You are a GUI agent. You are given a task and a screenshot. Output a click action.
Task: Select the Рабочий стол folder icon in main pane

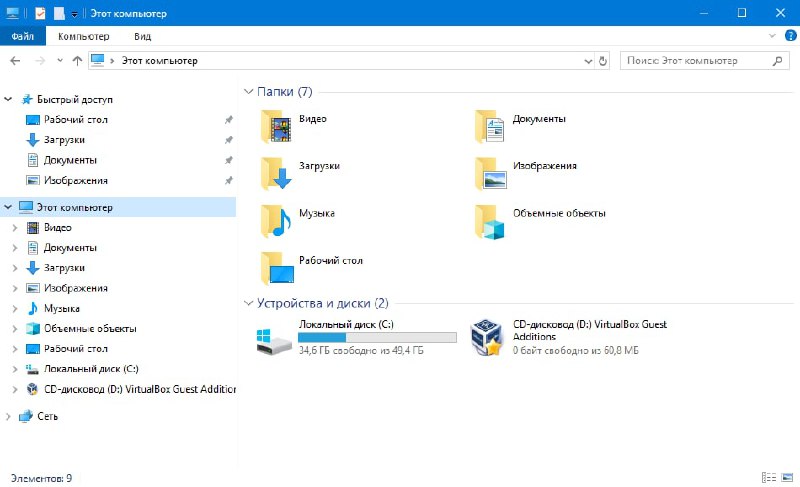(x=277, y=268)
